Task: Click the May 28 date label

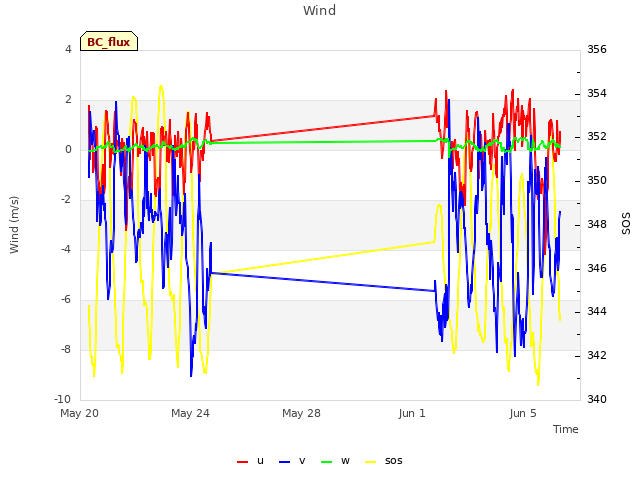Action: click(301, 413)
